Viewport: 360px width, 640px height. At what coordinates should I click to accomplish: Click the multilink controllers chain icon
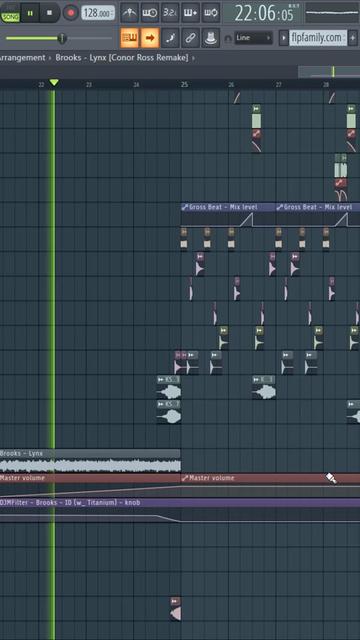(x=190, y=38)
